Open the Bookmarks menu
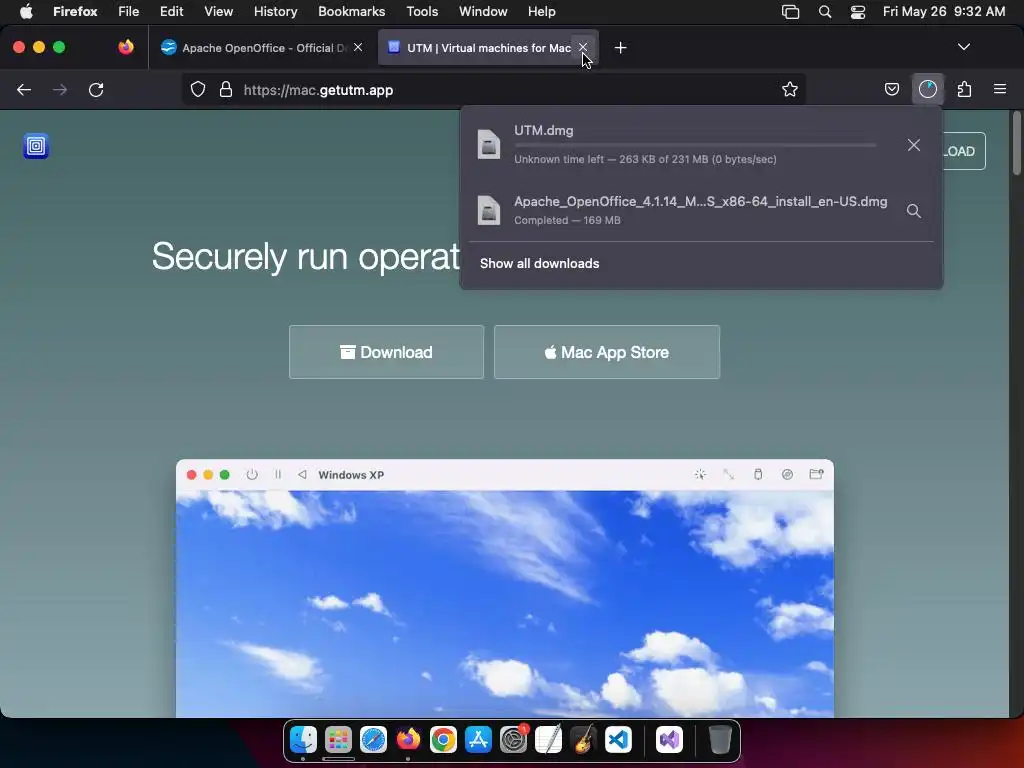1024x768 pixels. 351,12
